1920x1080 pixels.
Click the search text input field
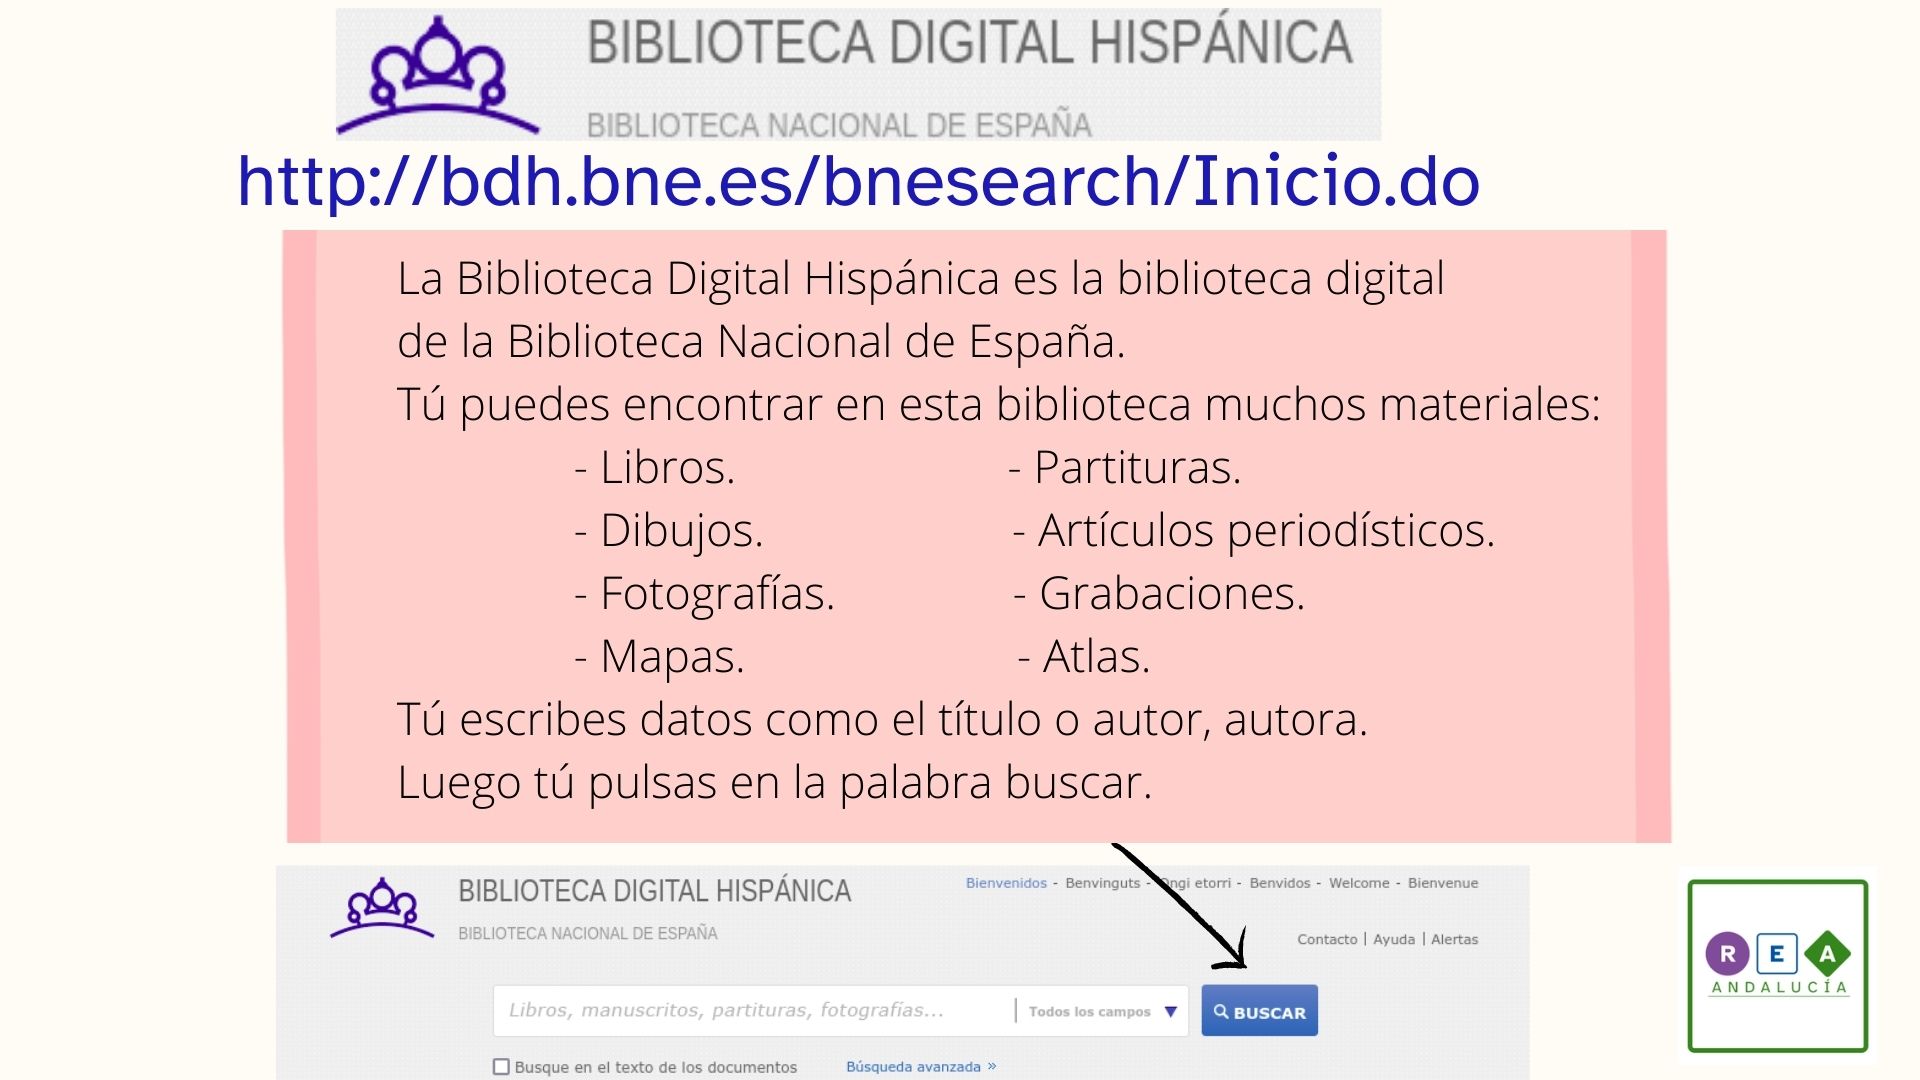(755, 1011)
